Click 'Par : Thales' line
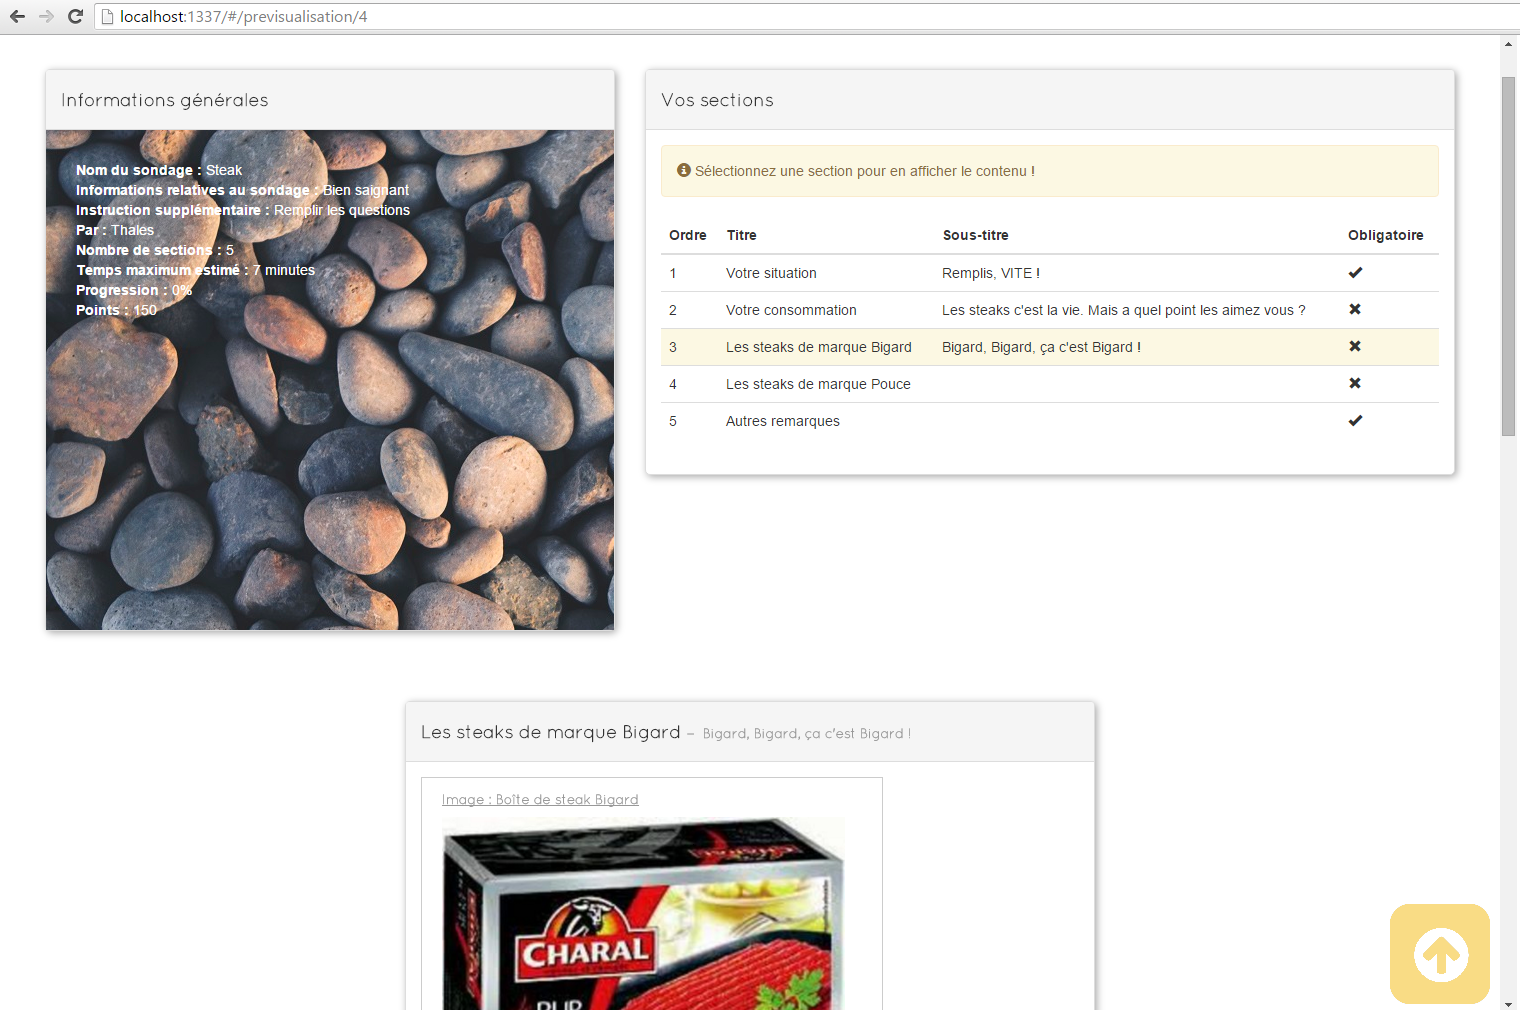Image resolution: width=1520 pixels, height=1010 pixels. coord(115,230)
